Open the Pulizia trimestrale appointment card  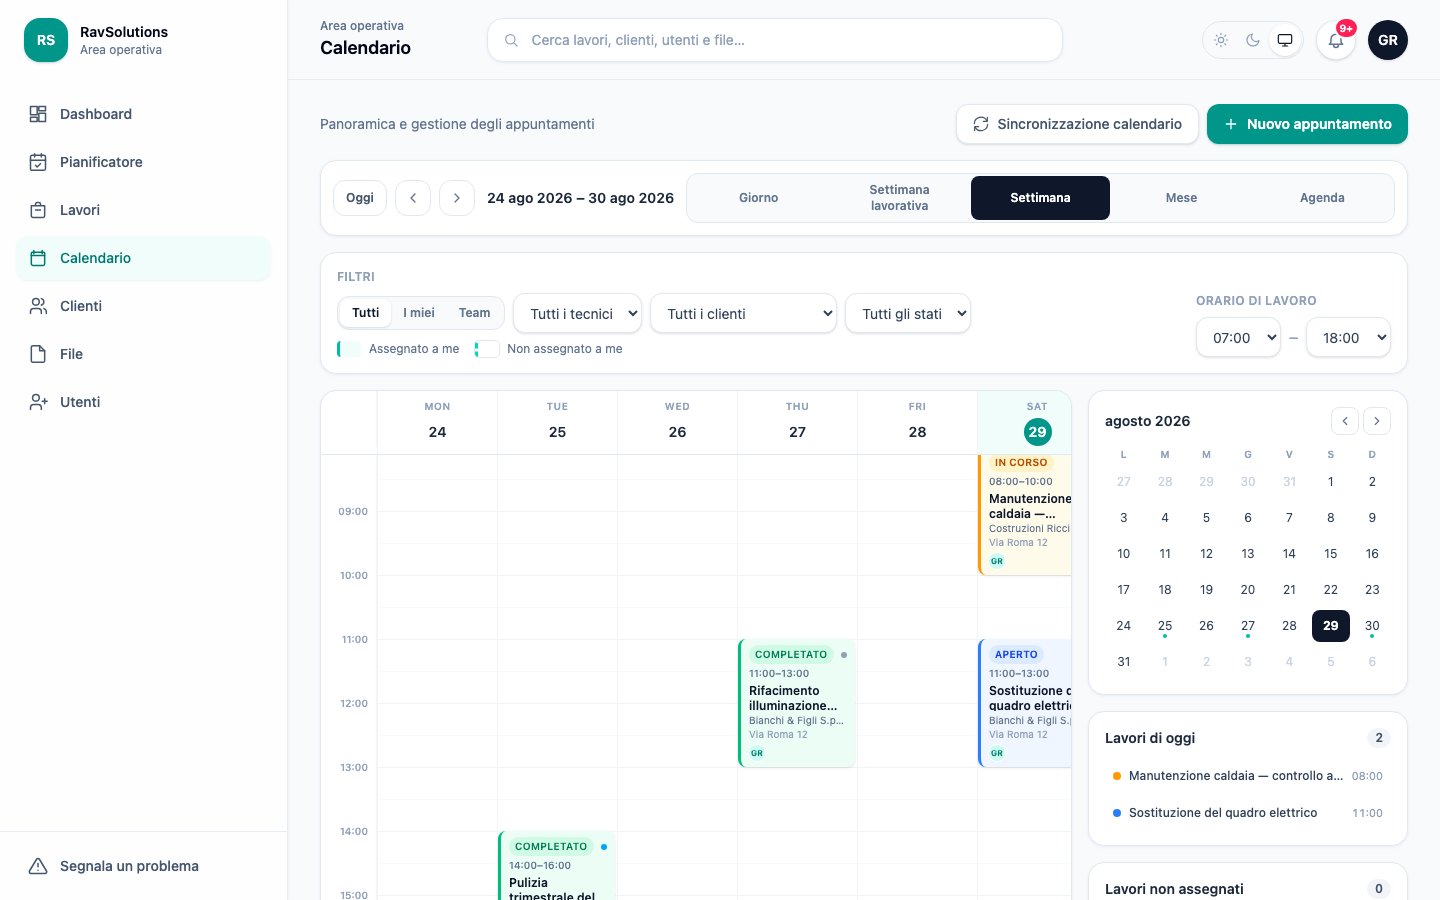pyautogui.click(x=557, y=866)
